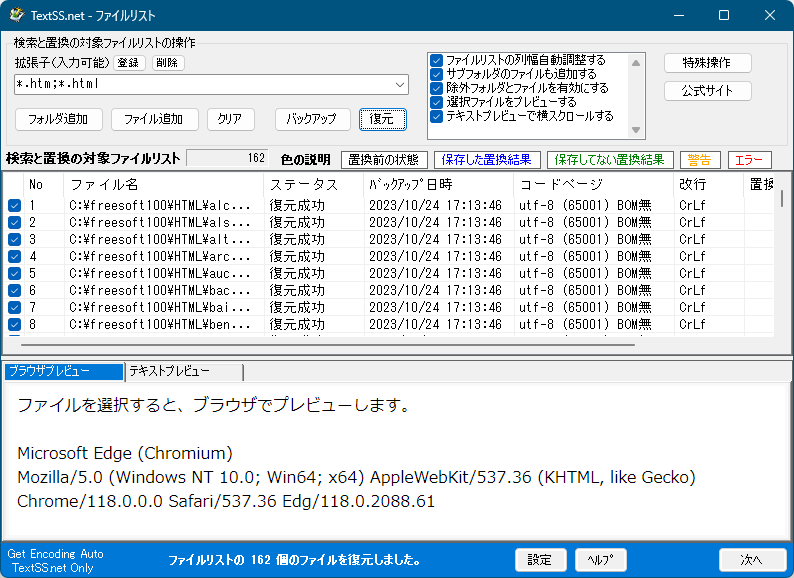Select file C:¥freesoft100¥HTML¥alt...
The image size is (794, 578).
pyautogui.click(x=160, y=239)
